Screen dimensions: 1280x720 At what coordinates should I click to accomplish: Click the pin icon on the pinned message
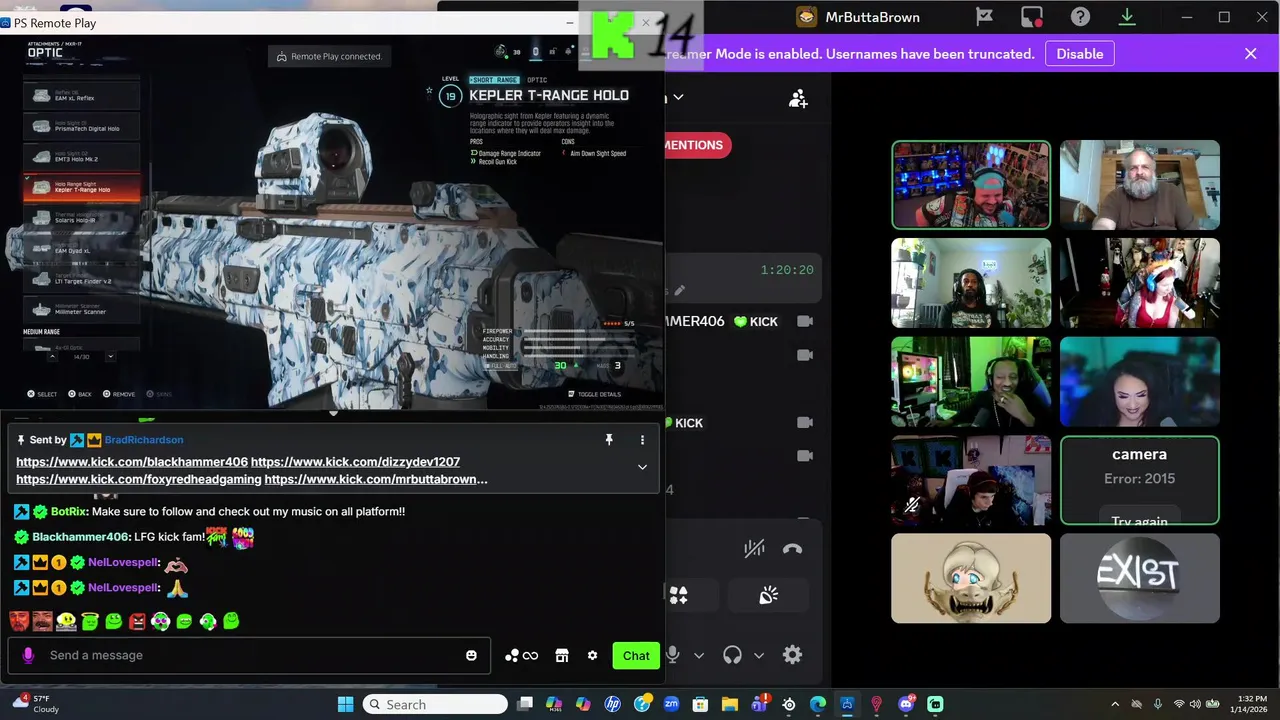tap(608, 440)
